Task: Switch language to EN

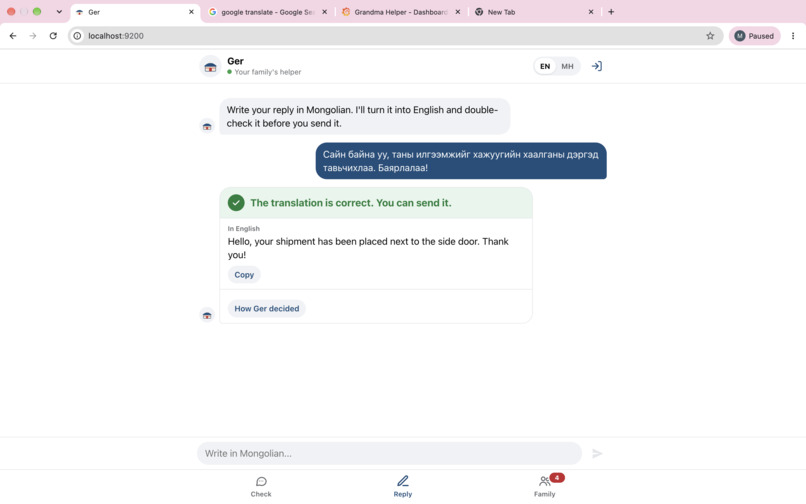Action: pos(545,66)
